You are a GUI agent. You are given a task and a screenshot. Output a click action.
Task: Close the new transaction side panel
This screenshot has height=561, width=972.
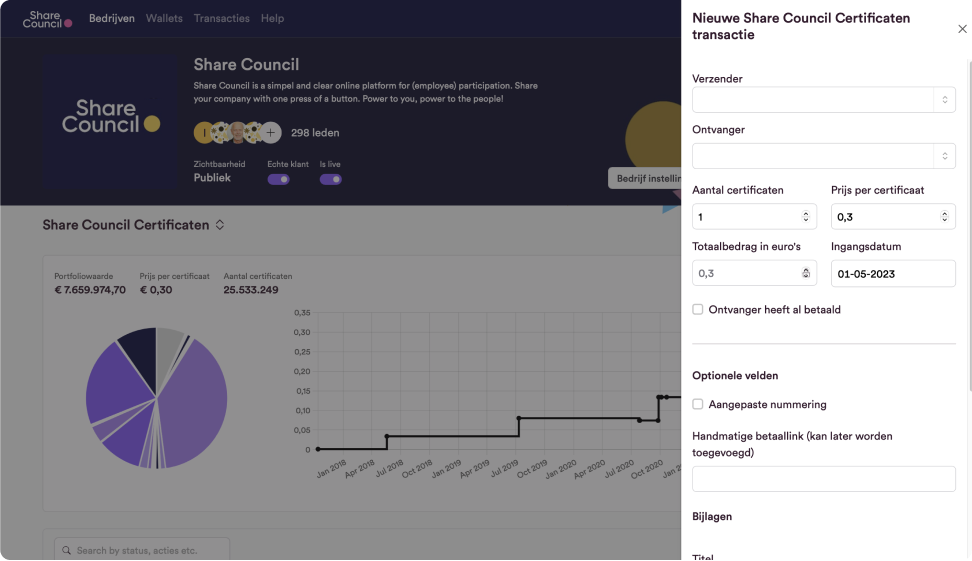pos(962,29)
